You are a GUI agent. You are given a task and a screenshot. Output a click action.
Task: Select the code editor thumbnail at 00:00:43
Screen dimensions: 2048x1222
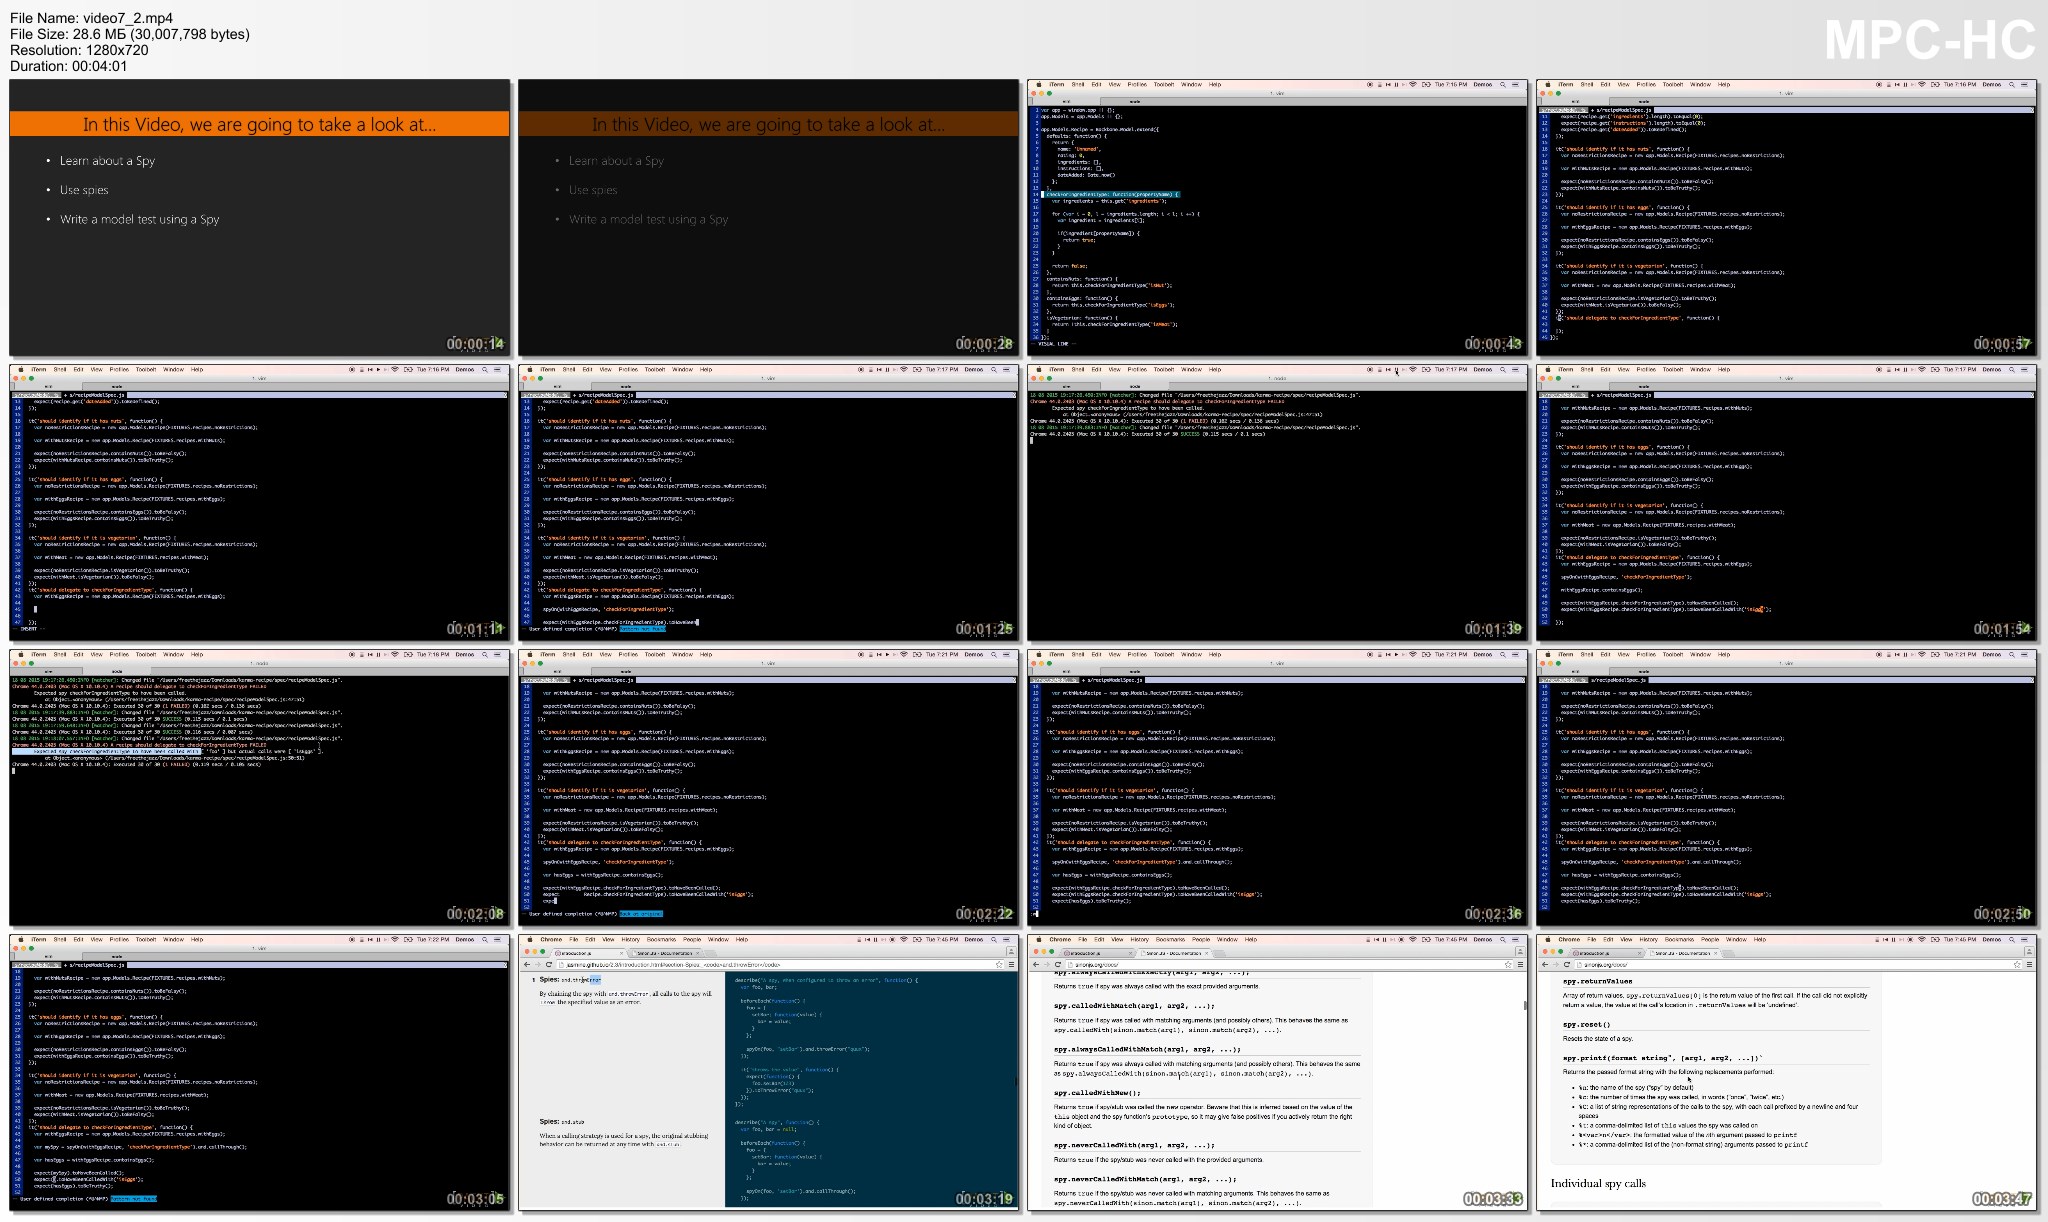click(x=1278, y=218)
